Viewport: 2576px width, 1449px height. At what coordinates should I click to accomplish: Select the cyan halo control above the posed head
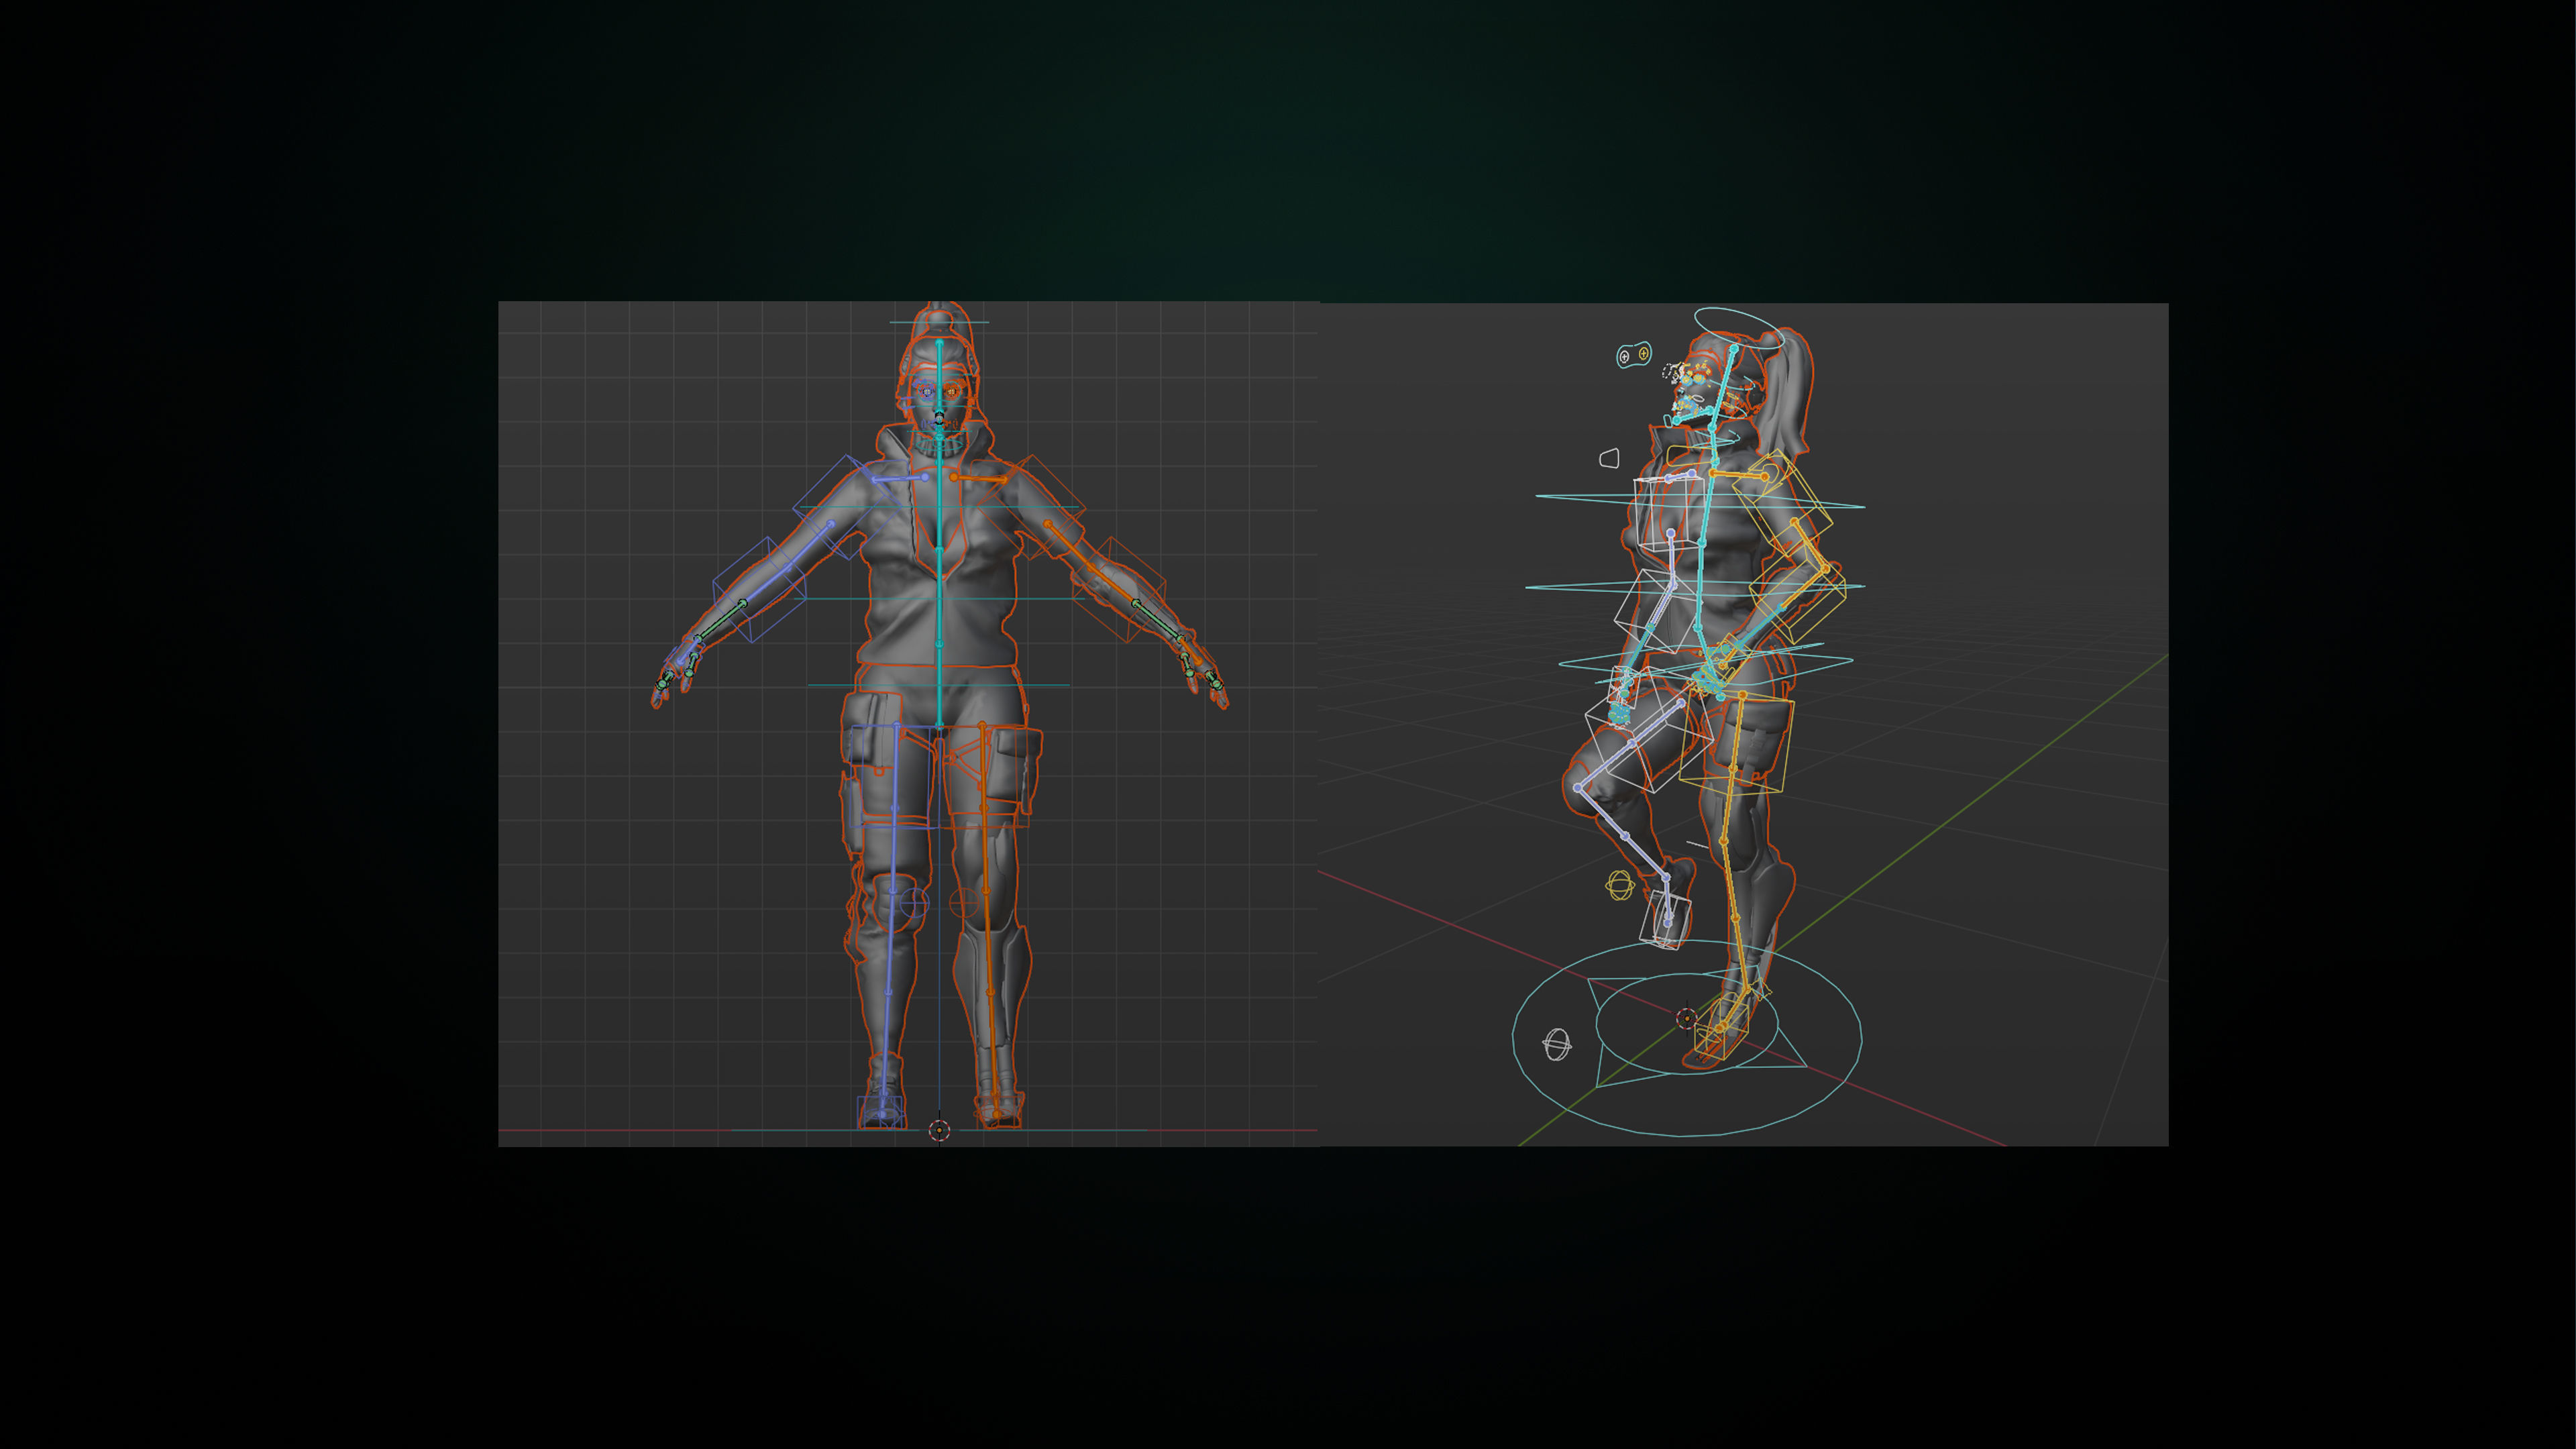coord(1739,327)
